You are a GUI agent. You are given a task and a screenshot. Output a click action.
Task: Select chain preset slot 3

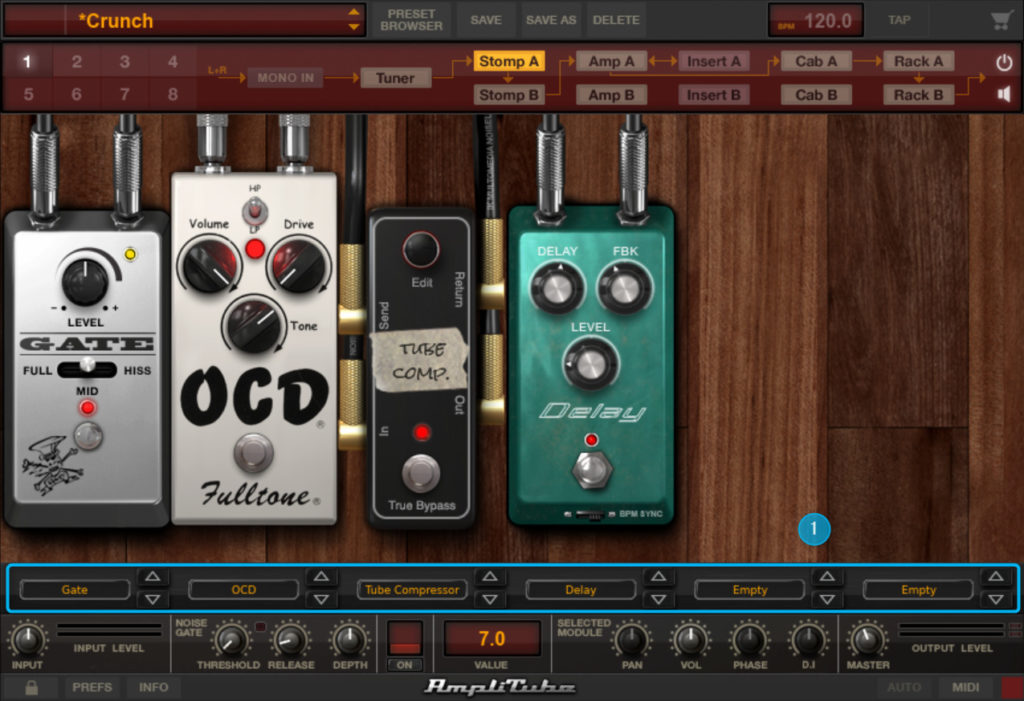tap(124, 61)
